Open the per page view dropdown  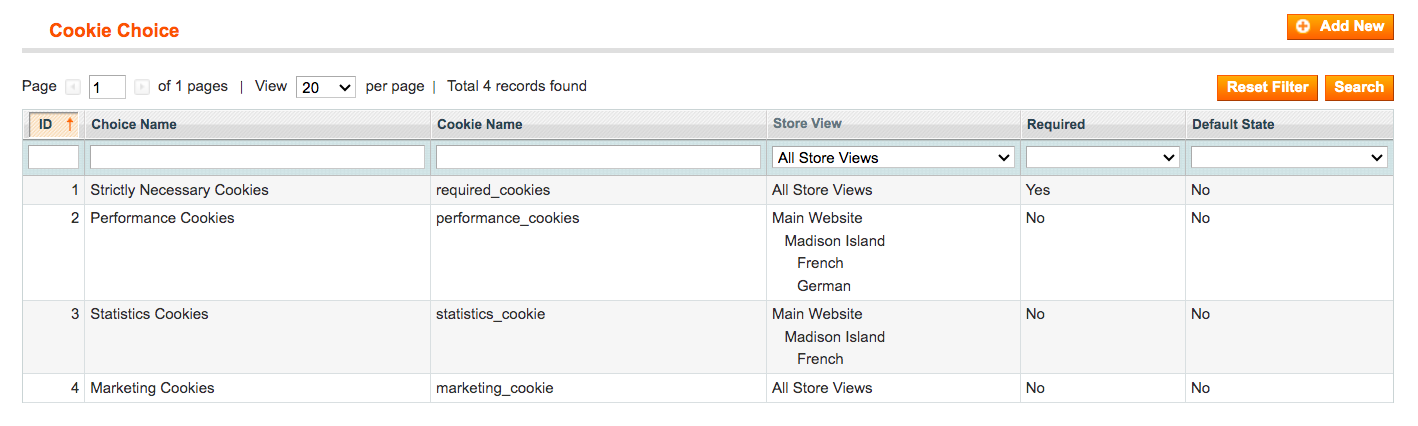[326, 87]
